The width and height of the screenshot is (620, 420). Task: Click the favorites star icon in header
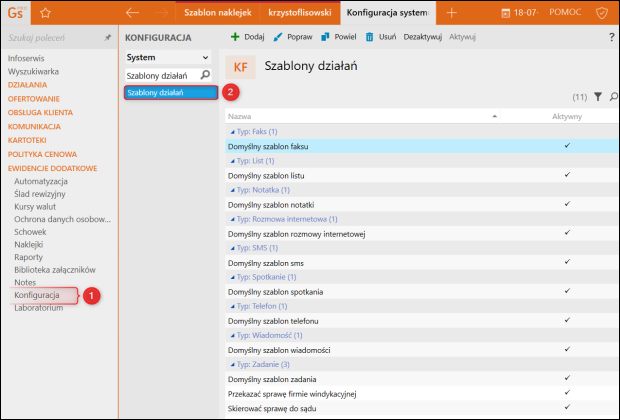coord(43,12)
